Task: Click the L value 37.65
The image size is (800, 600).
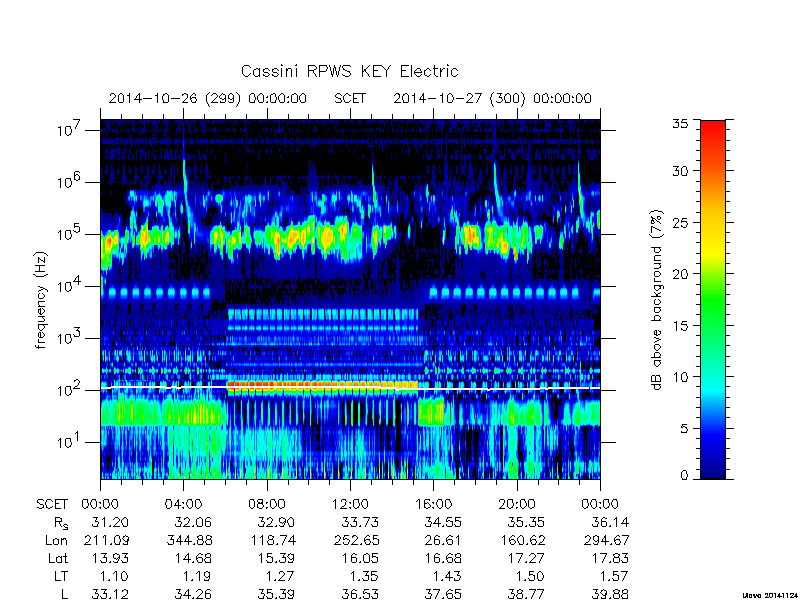Action: point(443,594)
